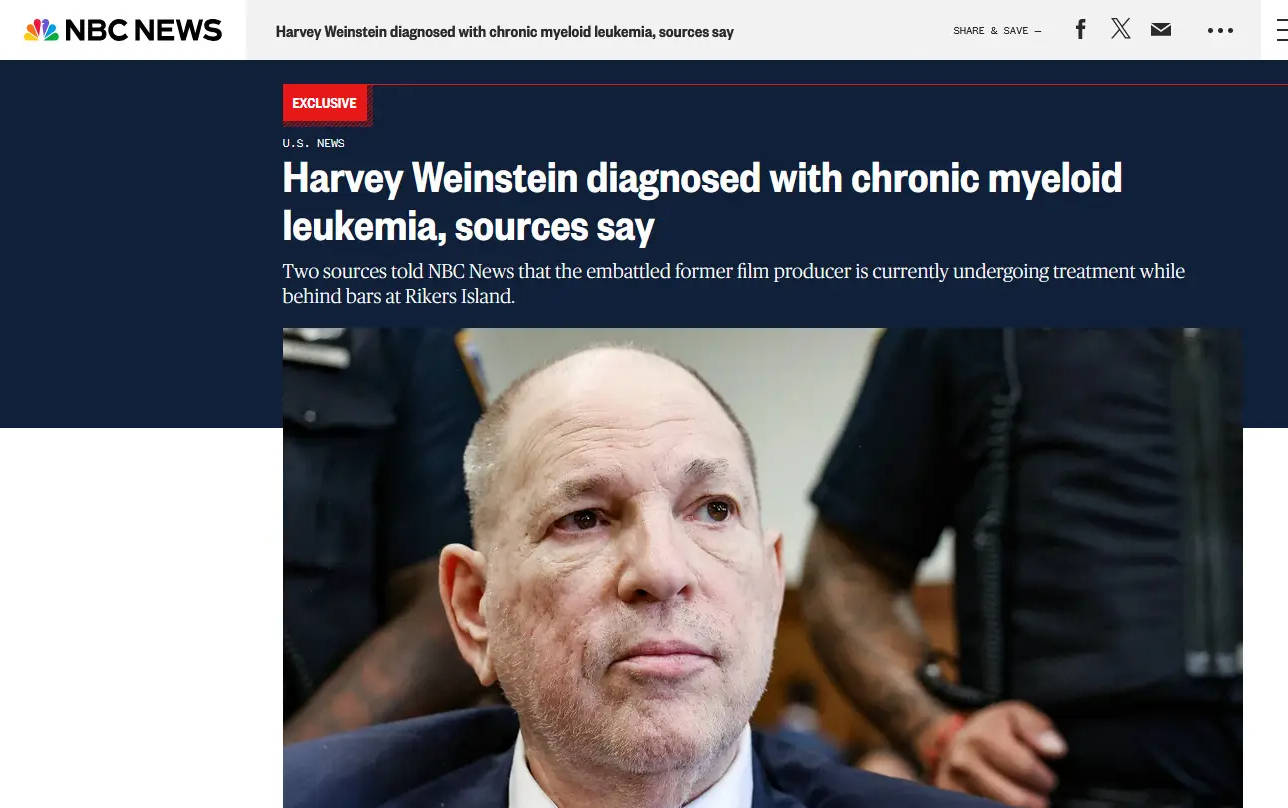Click the sticky header article title
Screen dimensions: 1288x808
point(505,32)
